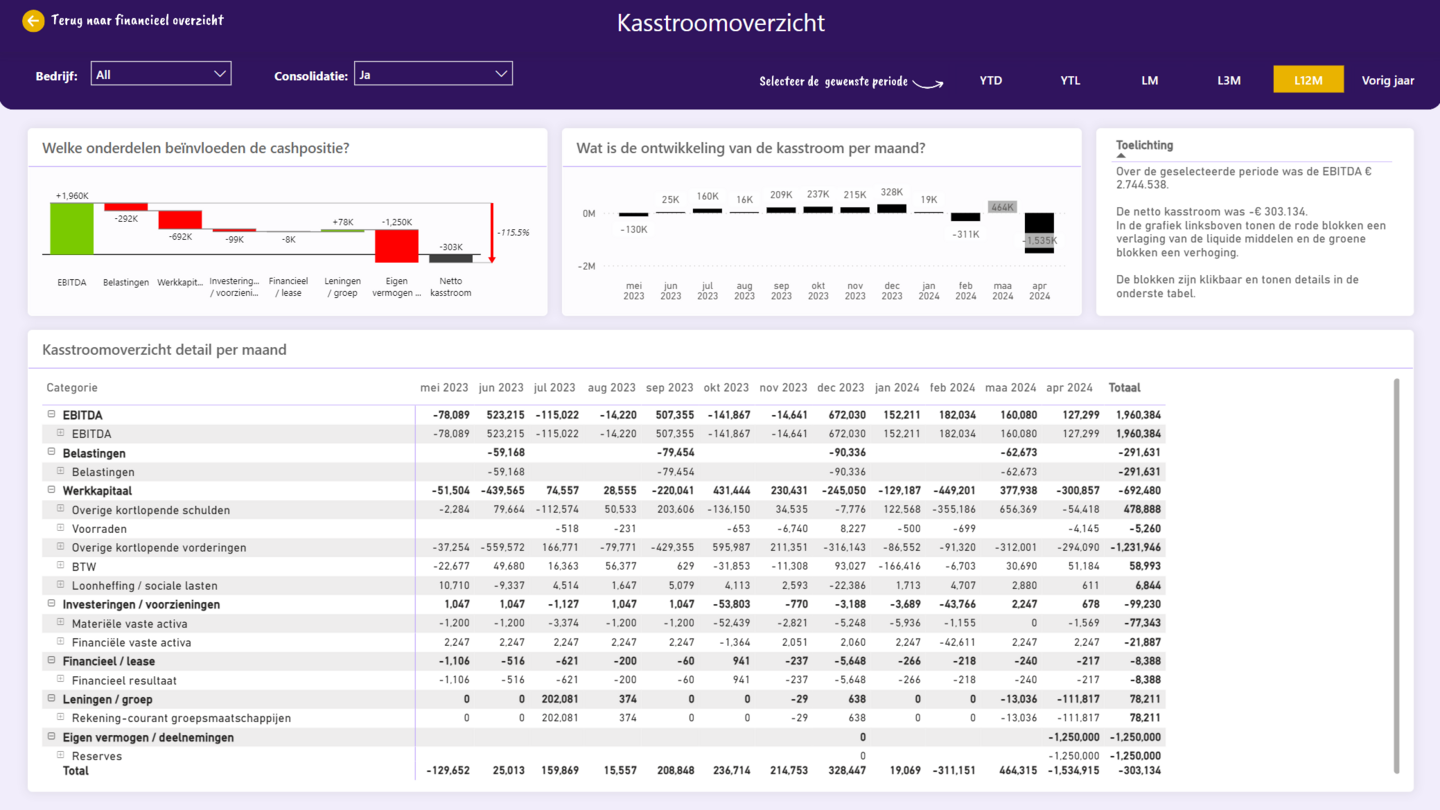Switch to the L3M period
Image resolution: width=1440 pixels, height=810 pixels.
[1228, 80]
